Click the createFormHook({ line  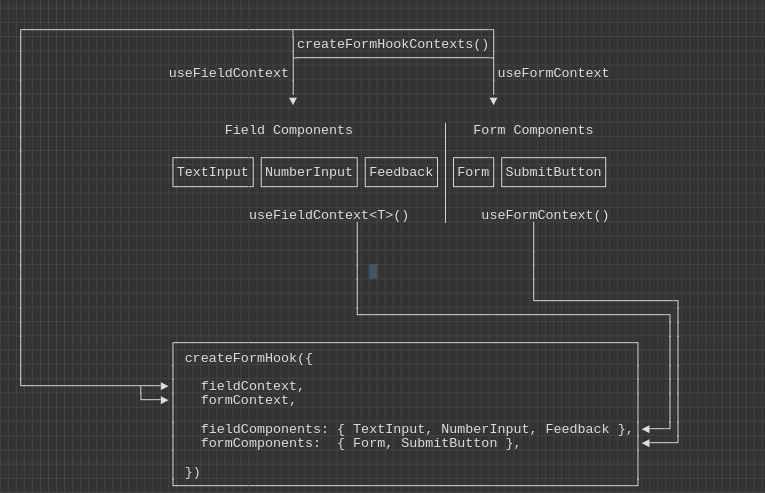248,358
